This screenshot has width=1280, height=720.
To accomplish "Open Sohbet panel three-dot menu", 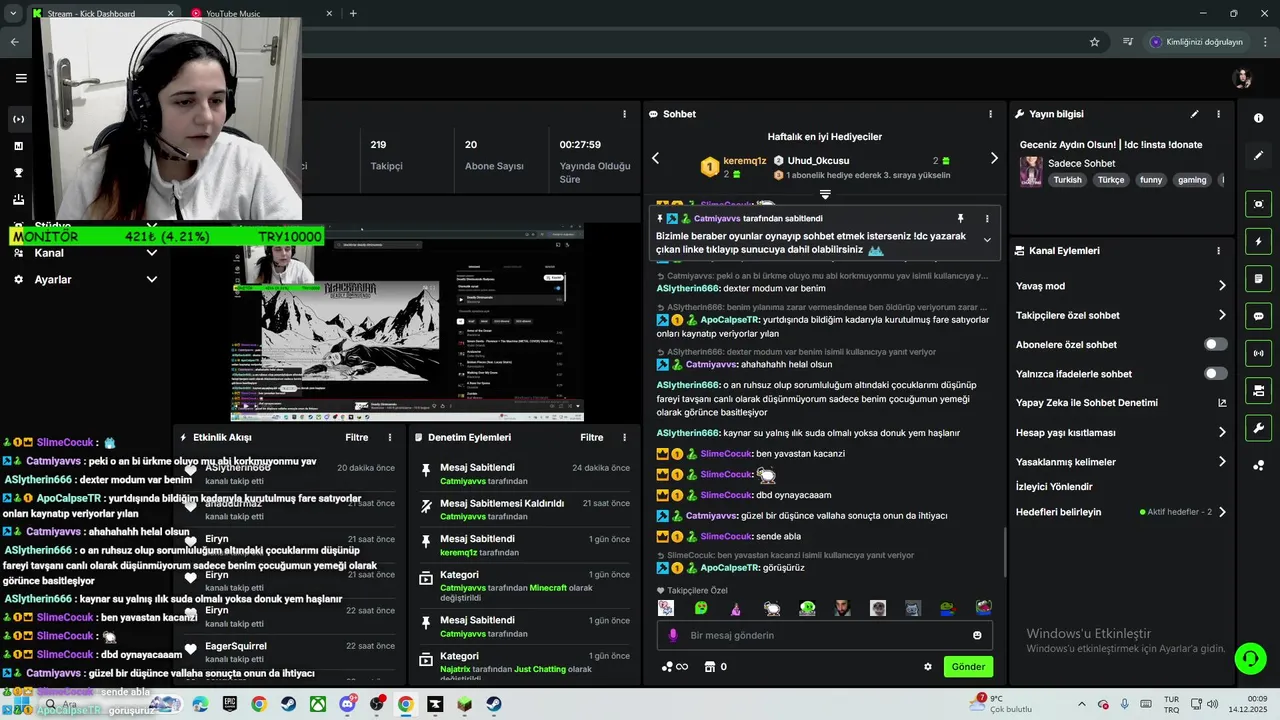I will (991, 114).
